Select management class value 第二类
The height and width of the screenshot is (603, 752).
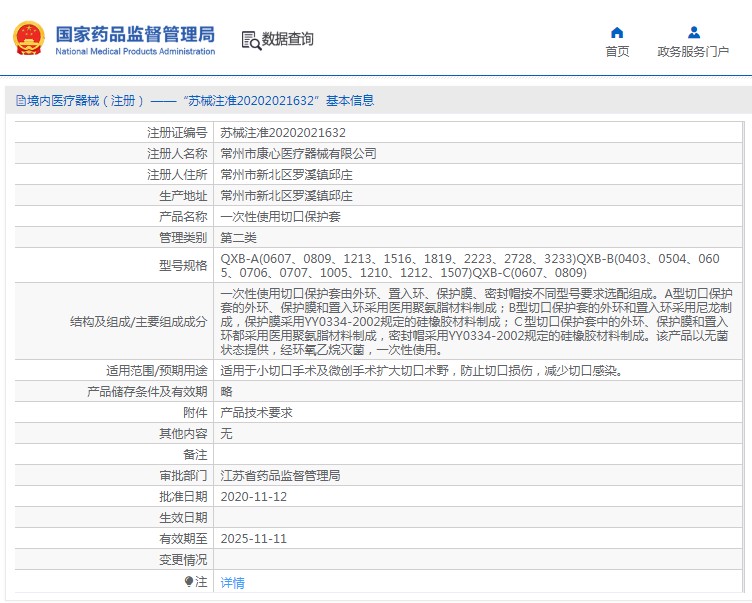pos(238,237)
